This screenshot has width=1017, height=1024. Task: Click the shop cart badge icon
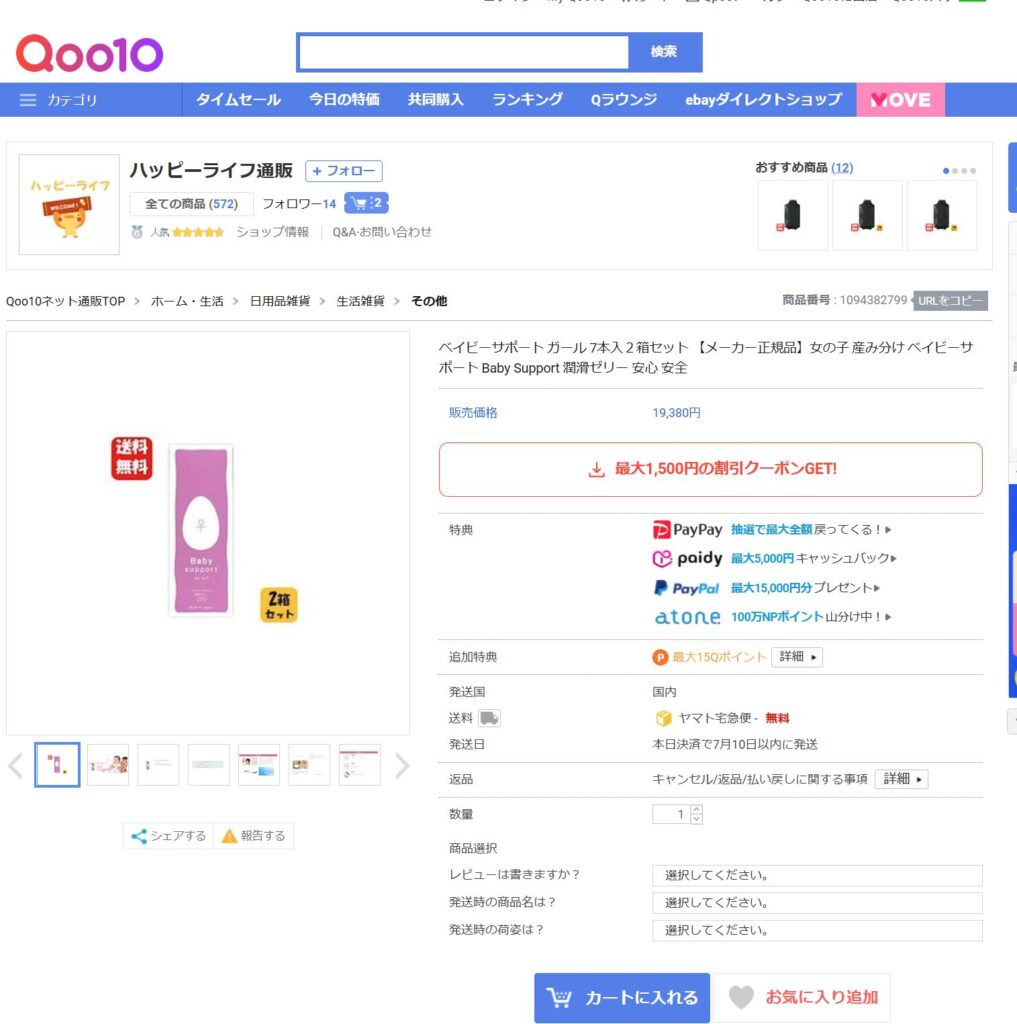tap(366, 203)
